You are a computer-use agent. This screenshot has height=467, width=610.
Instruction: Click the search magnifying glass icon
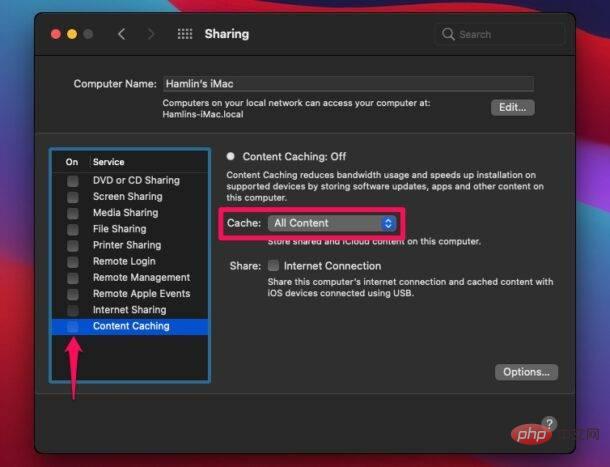click(x=448, y=34)
